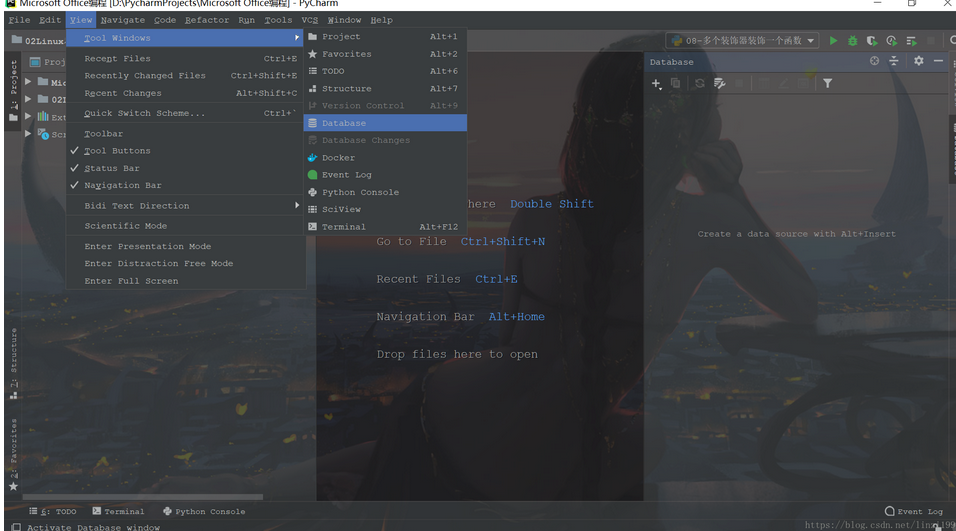The image size is (956, 531).
Task: Open the Window menu
Action: tap(344, 20)
